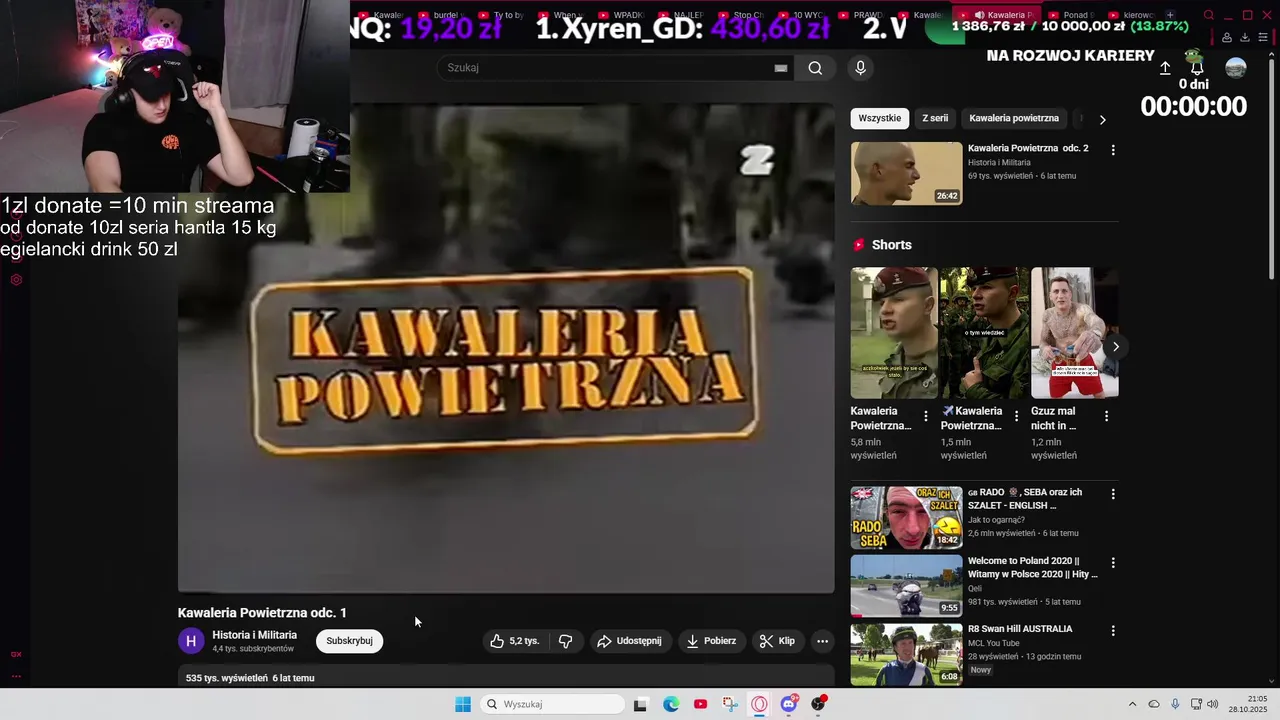Open the 1,5 mln wyświetleń Short thumbnail

tap(984, 332)
